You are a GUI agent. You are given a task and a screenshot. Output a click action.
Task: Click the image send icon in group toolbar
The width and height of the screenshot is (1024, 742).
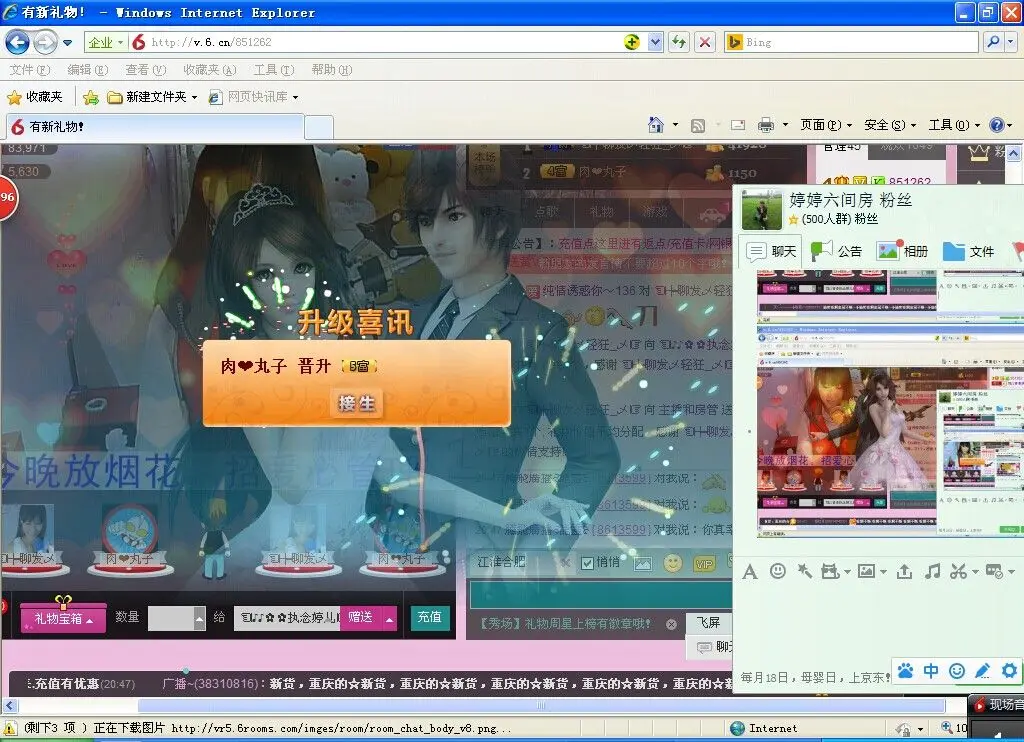coord(867,572)
